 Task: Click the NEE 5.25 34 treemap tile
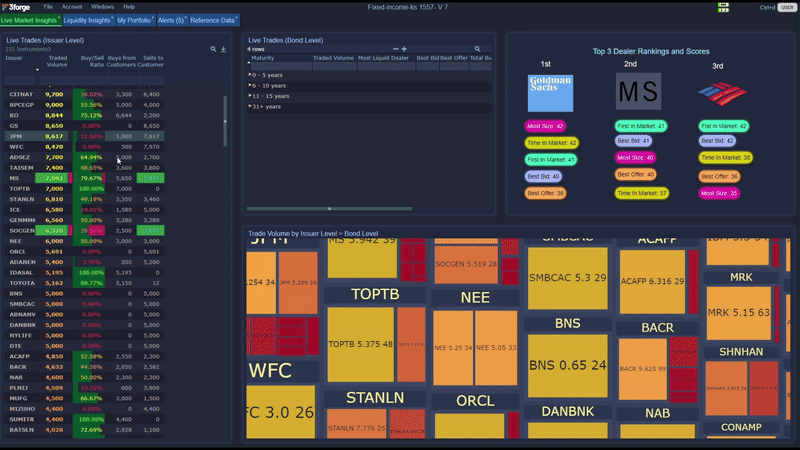tap(453, 348)
